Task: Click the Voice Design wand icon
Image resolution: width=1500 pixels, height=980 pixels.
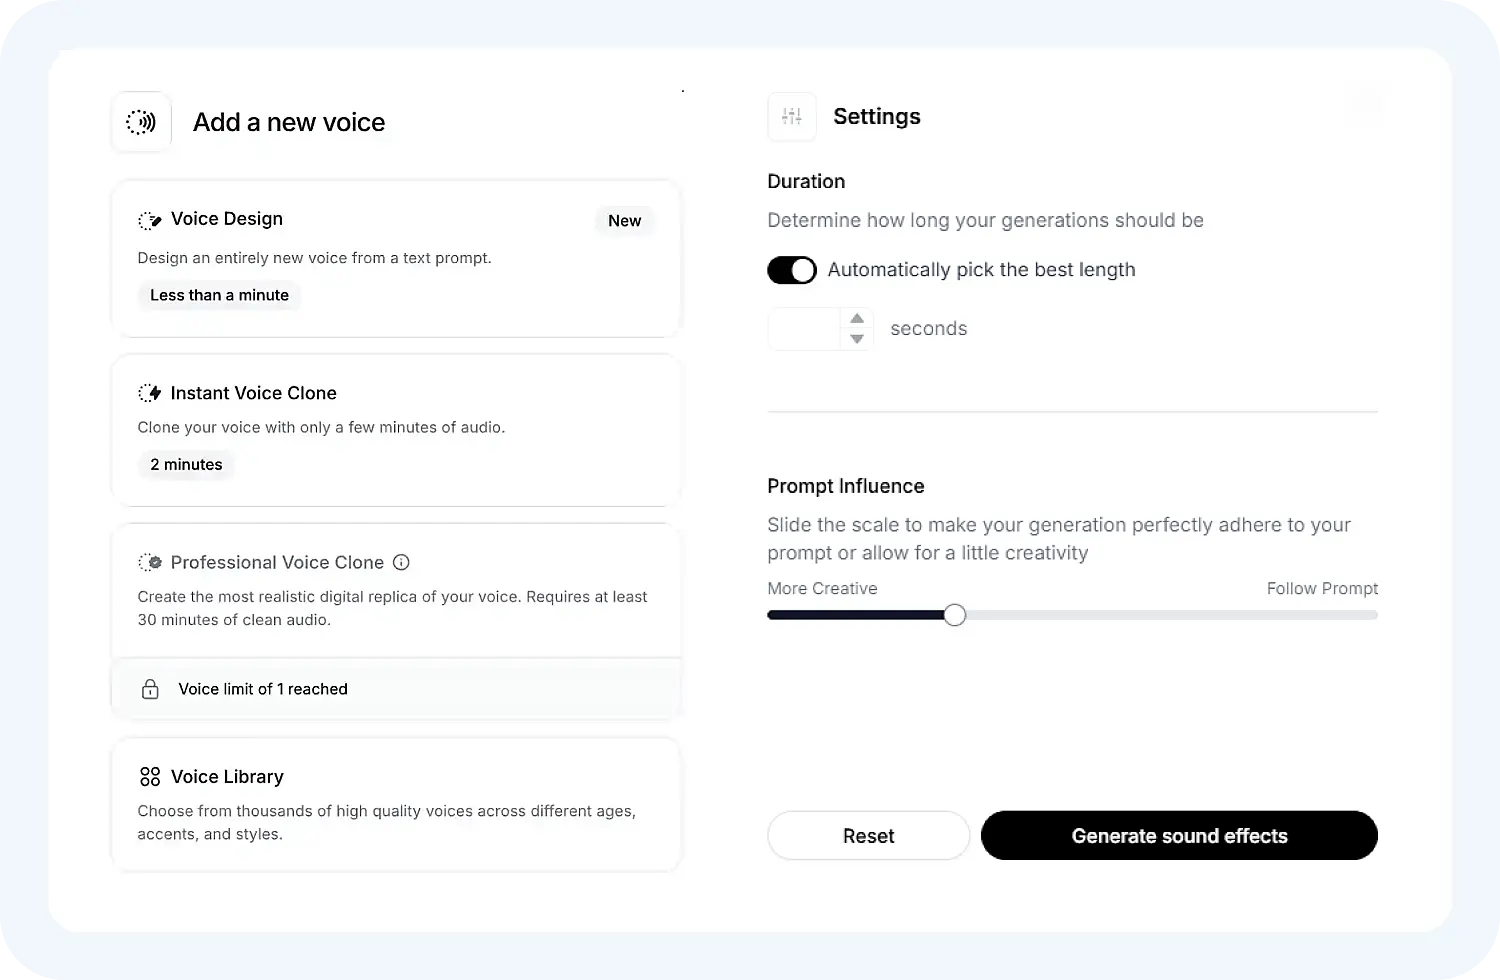Action: coord(149,220)
